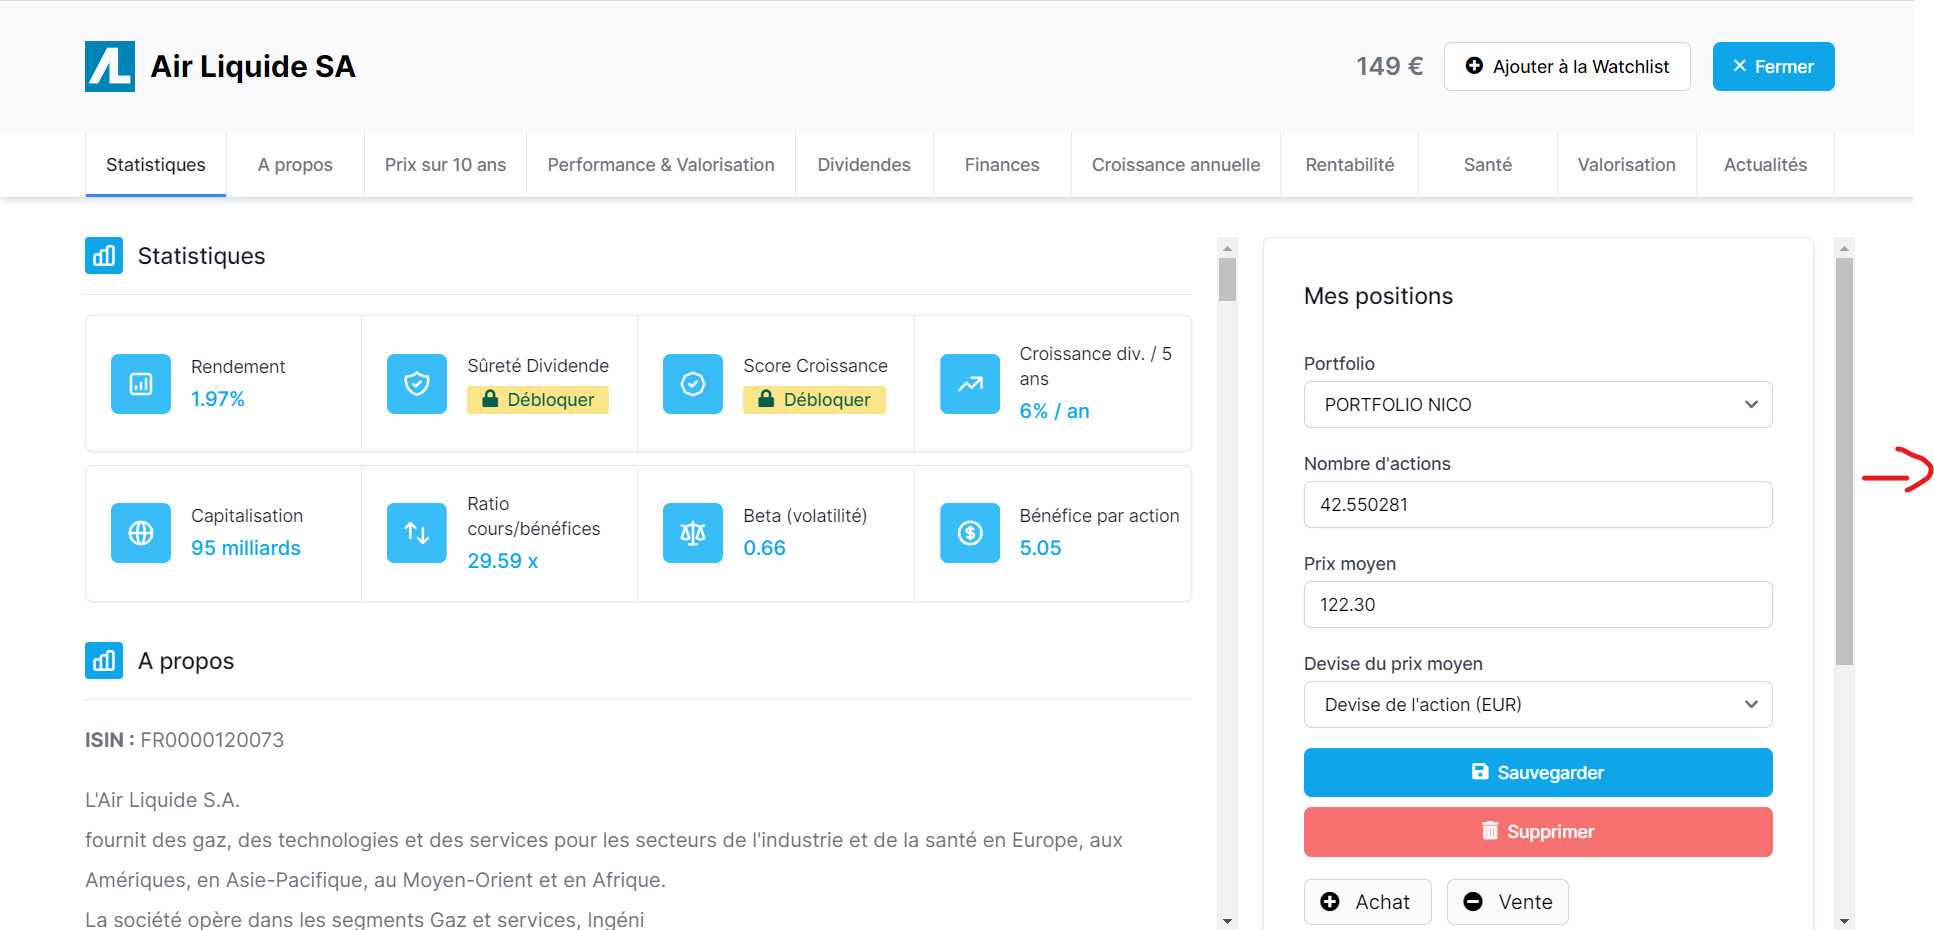Add the stock via Ajouter à la Watchlist
The width and height of the screenshot is (1934, 930).
tap(1567, 66)
